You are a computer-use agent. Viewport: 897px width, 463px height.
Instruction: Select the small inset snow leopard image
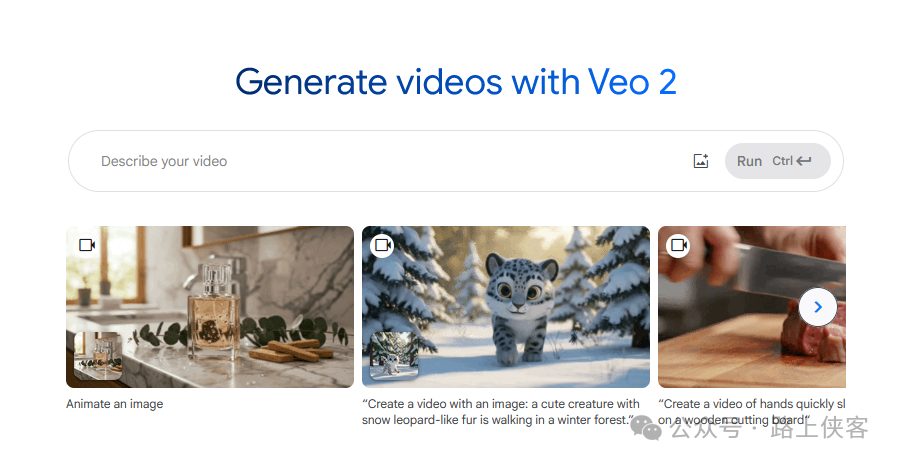pyautogui.click(x=394, y=356)
